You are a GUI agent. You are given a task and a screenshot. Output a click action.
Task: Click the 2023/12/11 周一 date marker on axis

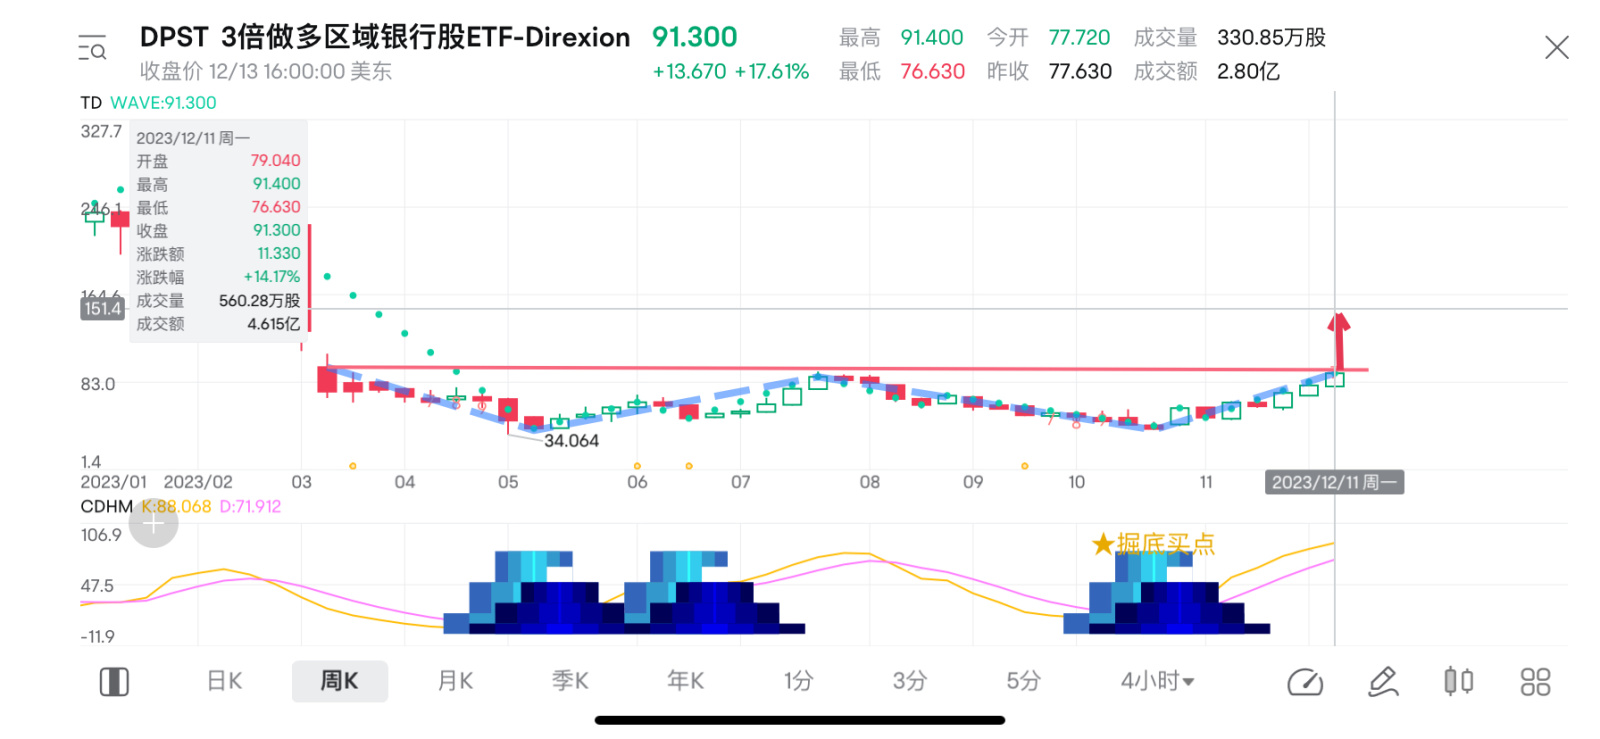point(1334,482)
